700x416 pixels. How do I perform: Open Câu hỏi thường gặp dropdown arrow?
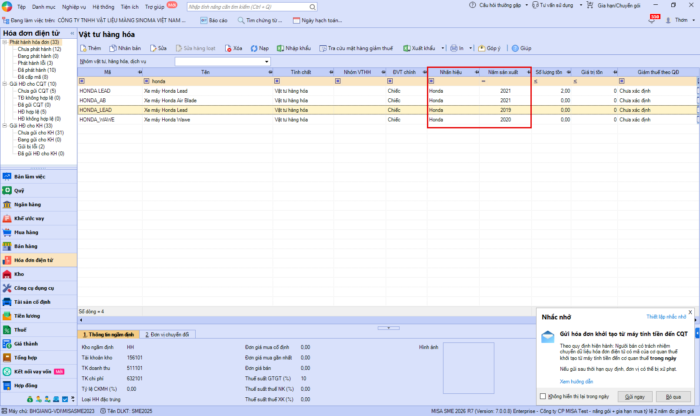tap(526, 5)
